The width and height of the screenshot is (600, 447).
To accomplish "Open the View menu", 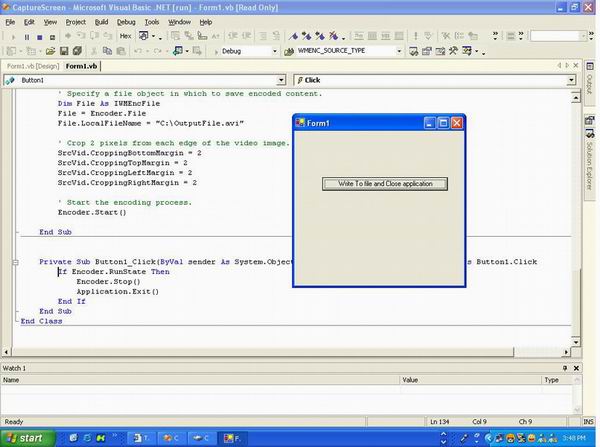I will pyautogui.click(x=50, y=22).
